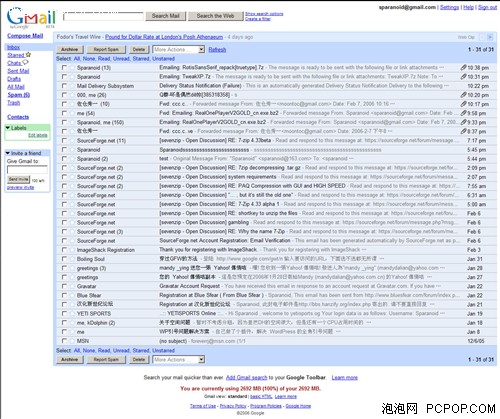Go to Sent Mail
The height and width of the screenshot is (419, 500).
[18, 71]
